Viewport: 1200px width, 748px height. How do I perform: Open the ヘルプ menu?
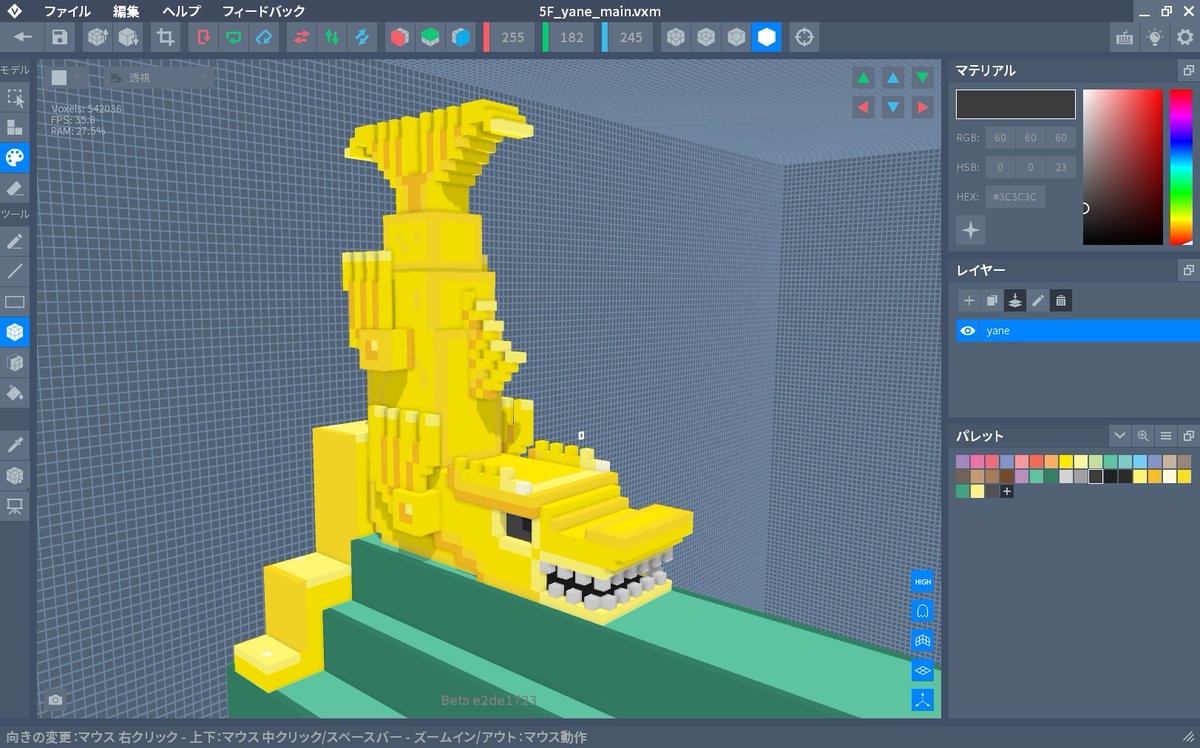pos(181,11)
